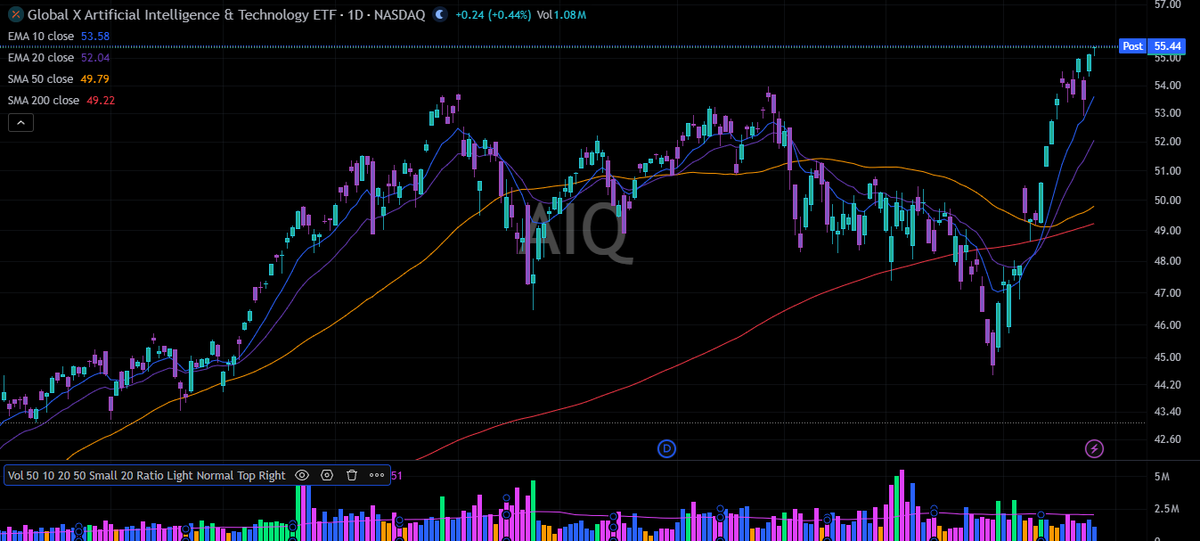This screenshot has height=541, width=1200.
Task: Click the 5M volume axis label
Action: (x=1161, y=477)
